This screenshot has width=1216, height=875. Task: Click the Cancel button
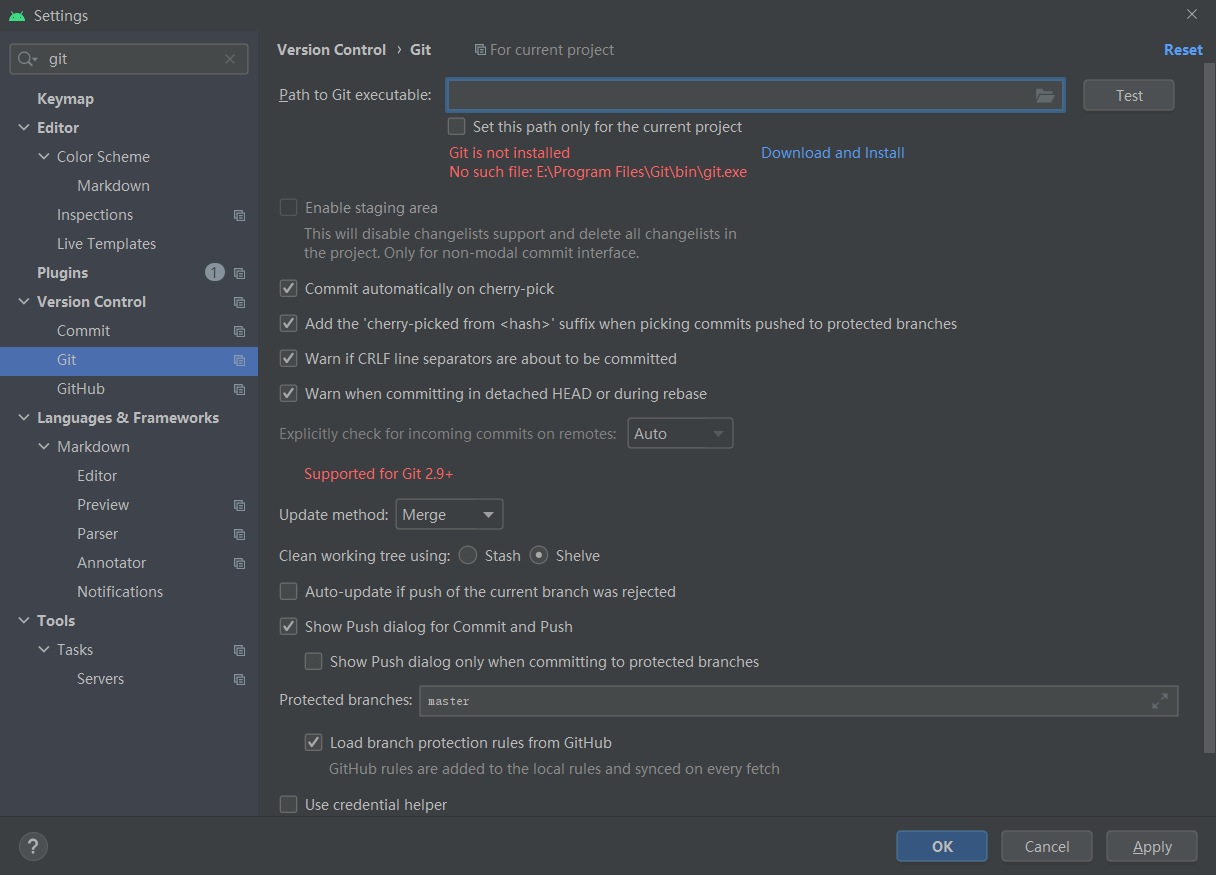(x=1047, y=846)
